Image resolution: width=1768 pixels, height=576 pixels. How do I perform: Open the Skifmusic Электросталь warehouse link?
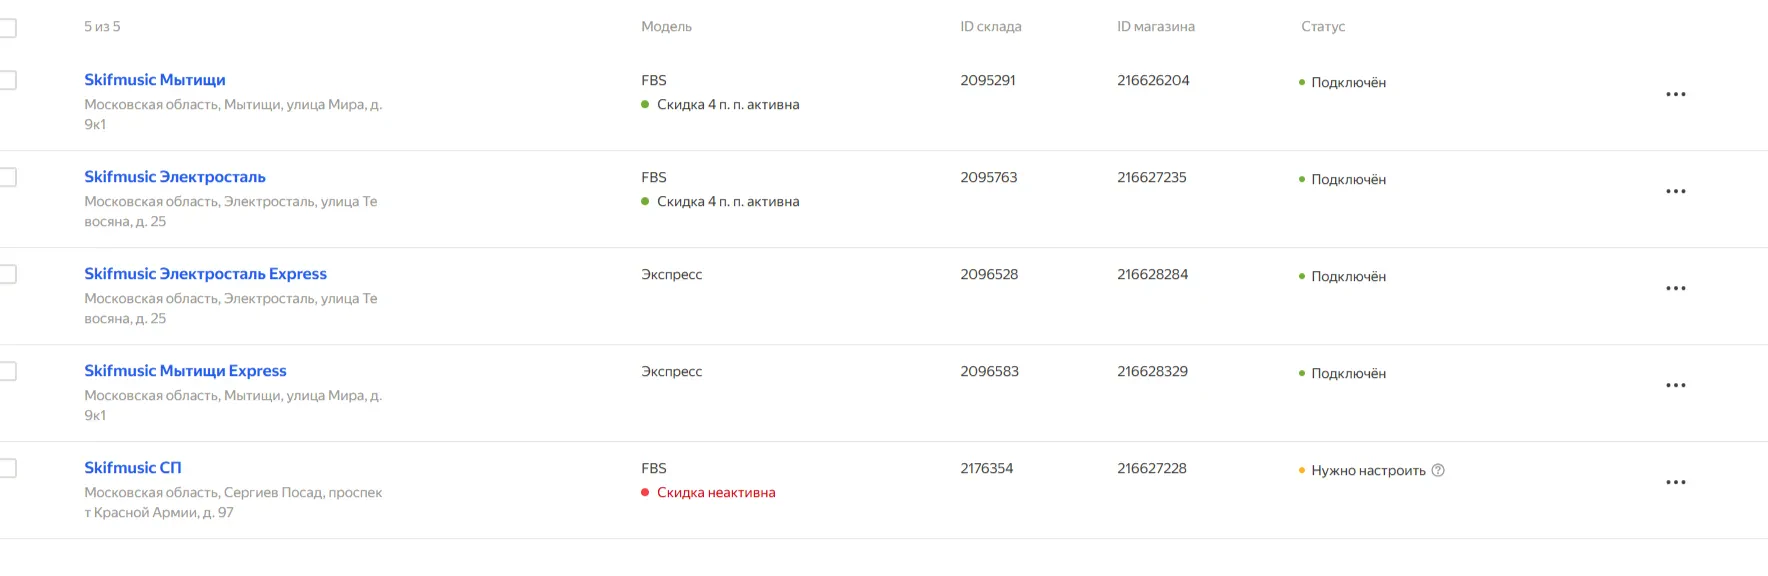(x=175, y=177)
